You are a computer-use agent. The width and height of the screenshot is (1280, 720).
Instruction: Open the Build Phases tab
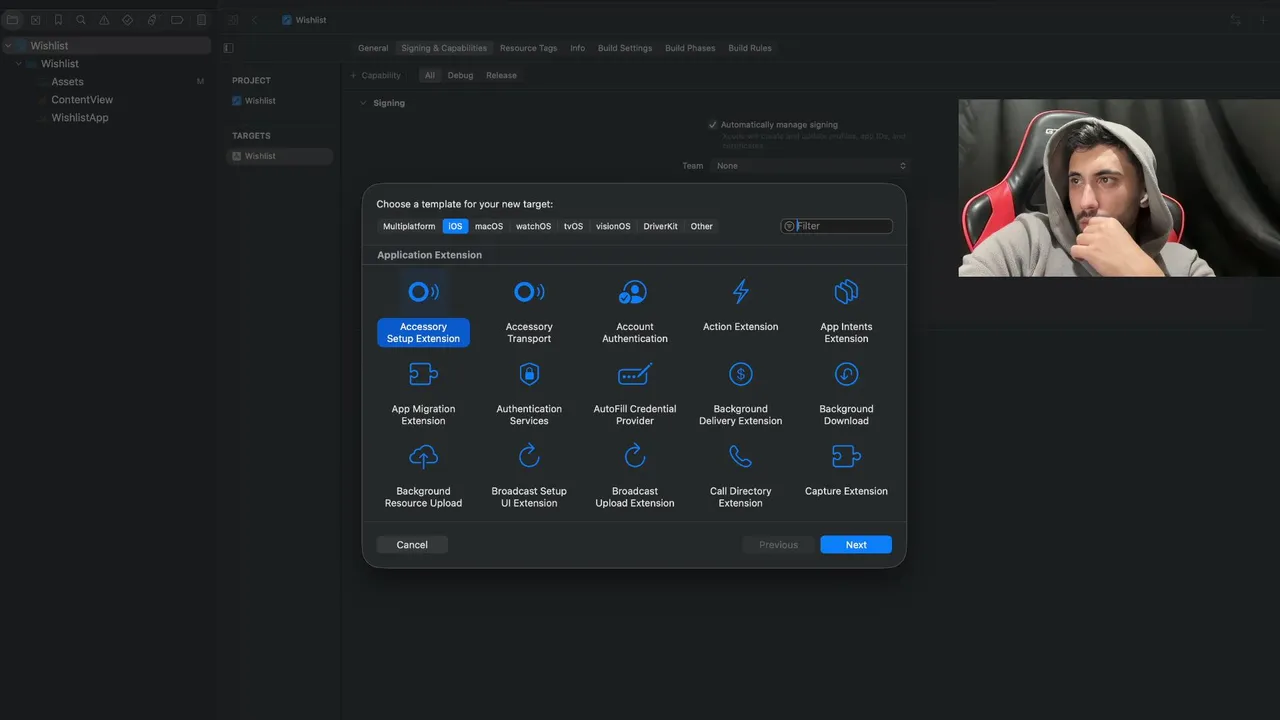(690, 48)
